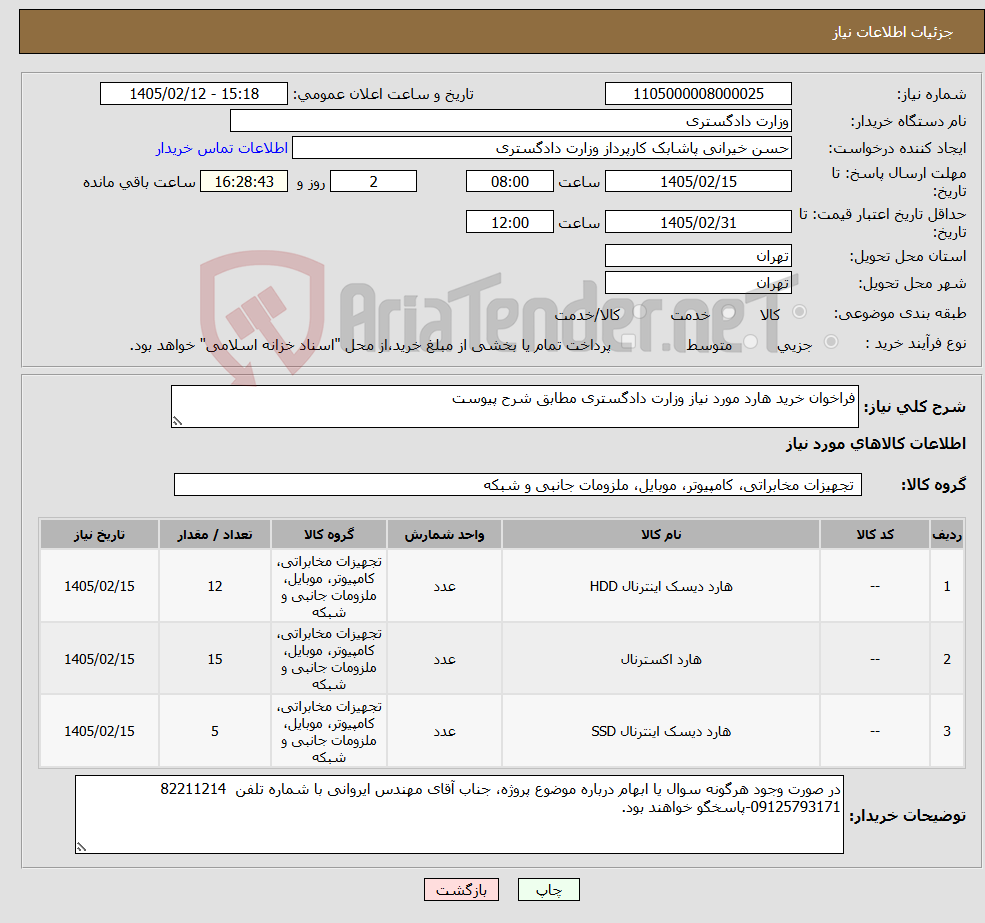
Task: Click the item name هارد دیسک اینترنال HDD
Action: (661, 586)
